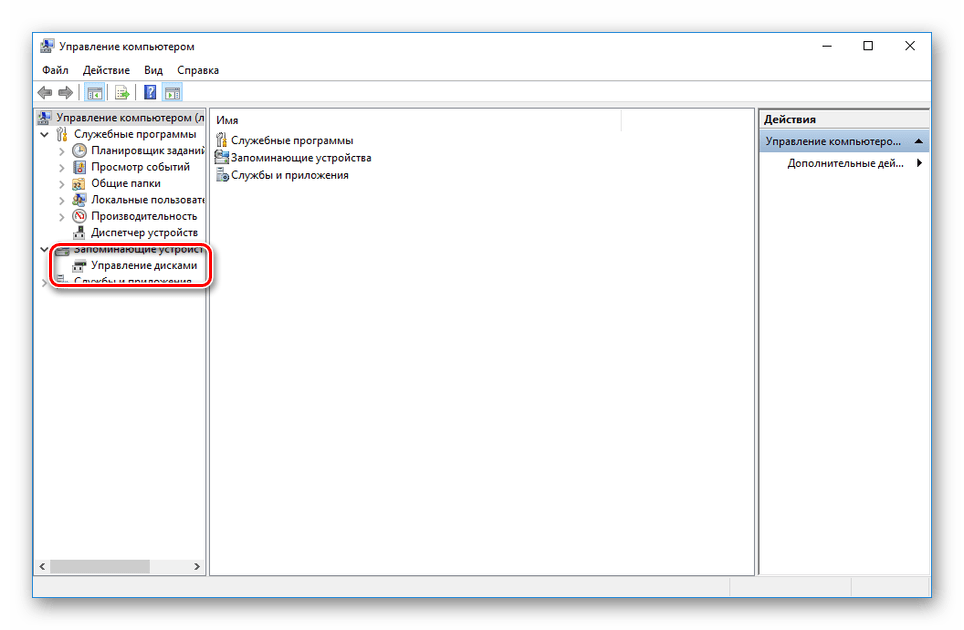Click Службы и приложения icon in center list
Viewport: 964px width, 630px height.
(222, 175)
